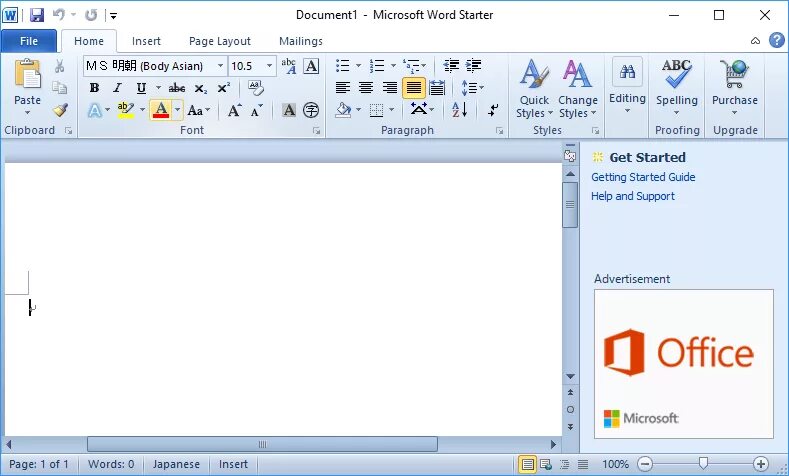Click the Save icon in quick access toolbar
This screenshot has height=476, width=789.
37,15
